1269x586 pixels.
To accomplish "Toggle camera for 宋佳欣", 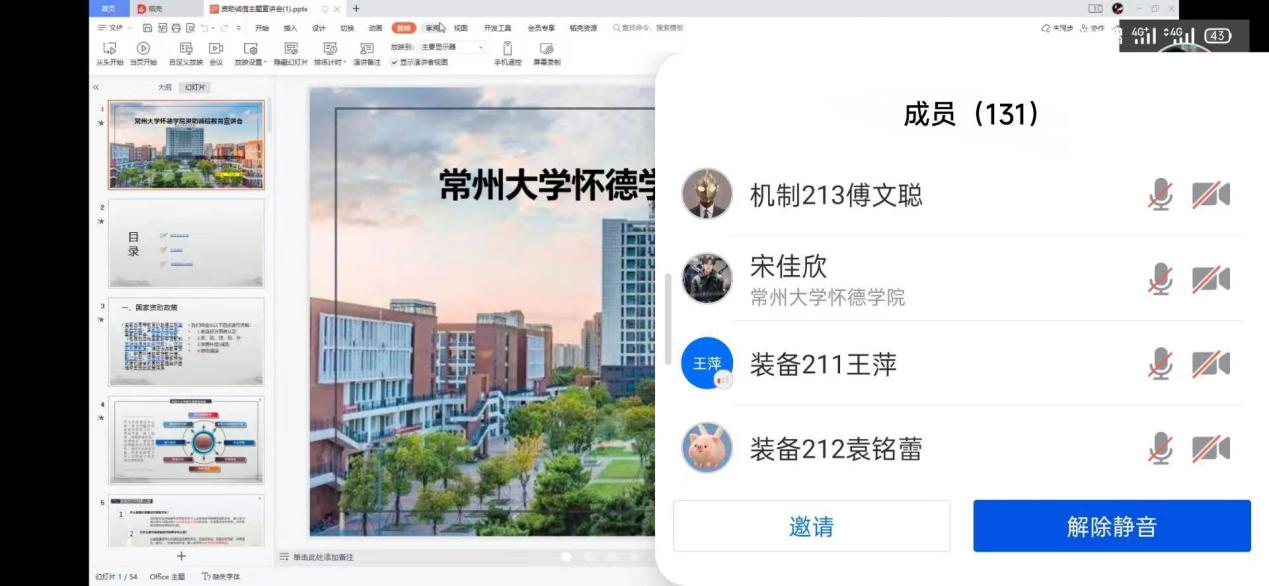I will coord(1210,279).
